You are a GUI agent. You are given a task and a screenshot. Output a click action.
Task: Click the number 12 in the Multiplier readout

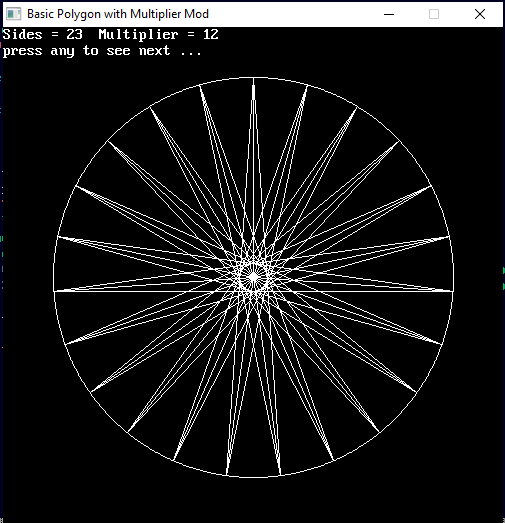pyautogui.click(x=210, y=34)
